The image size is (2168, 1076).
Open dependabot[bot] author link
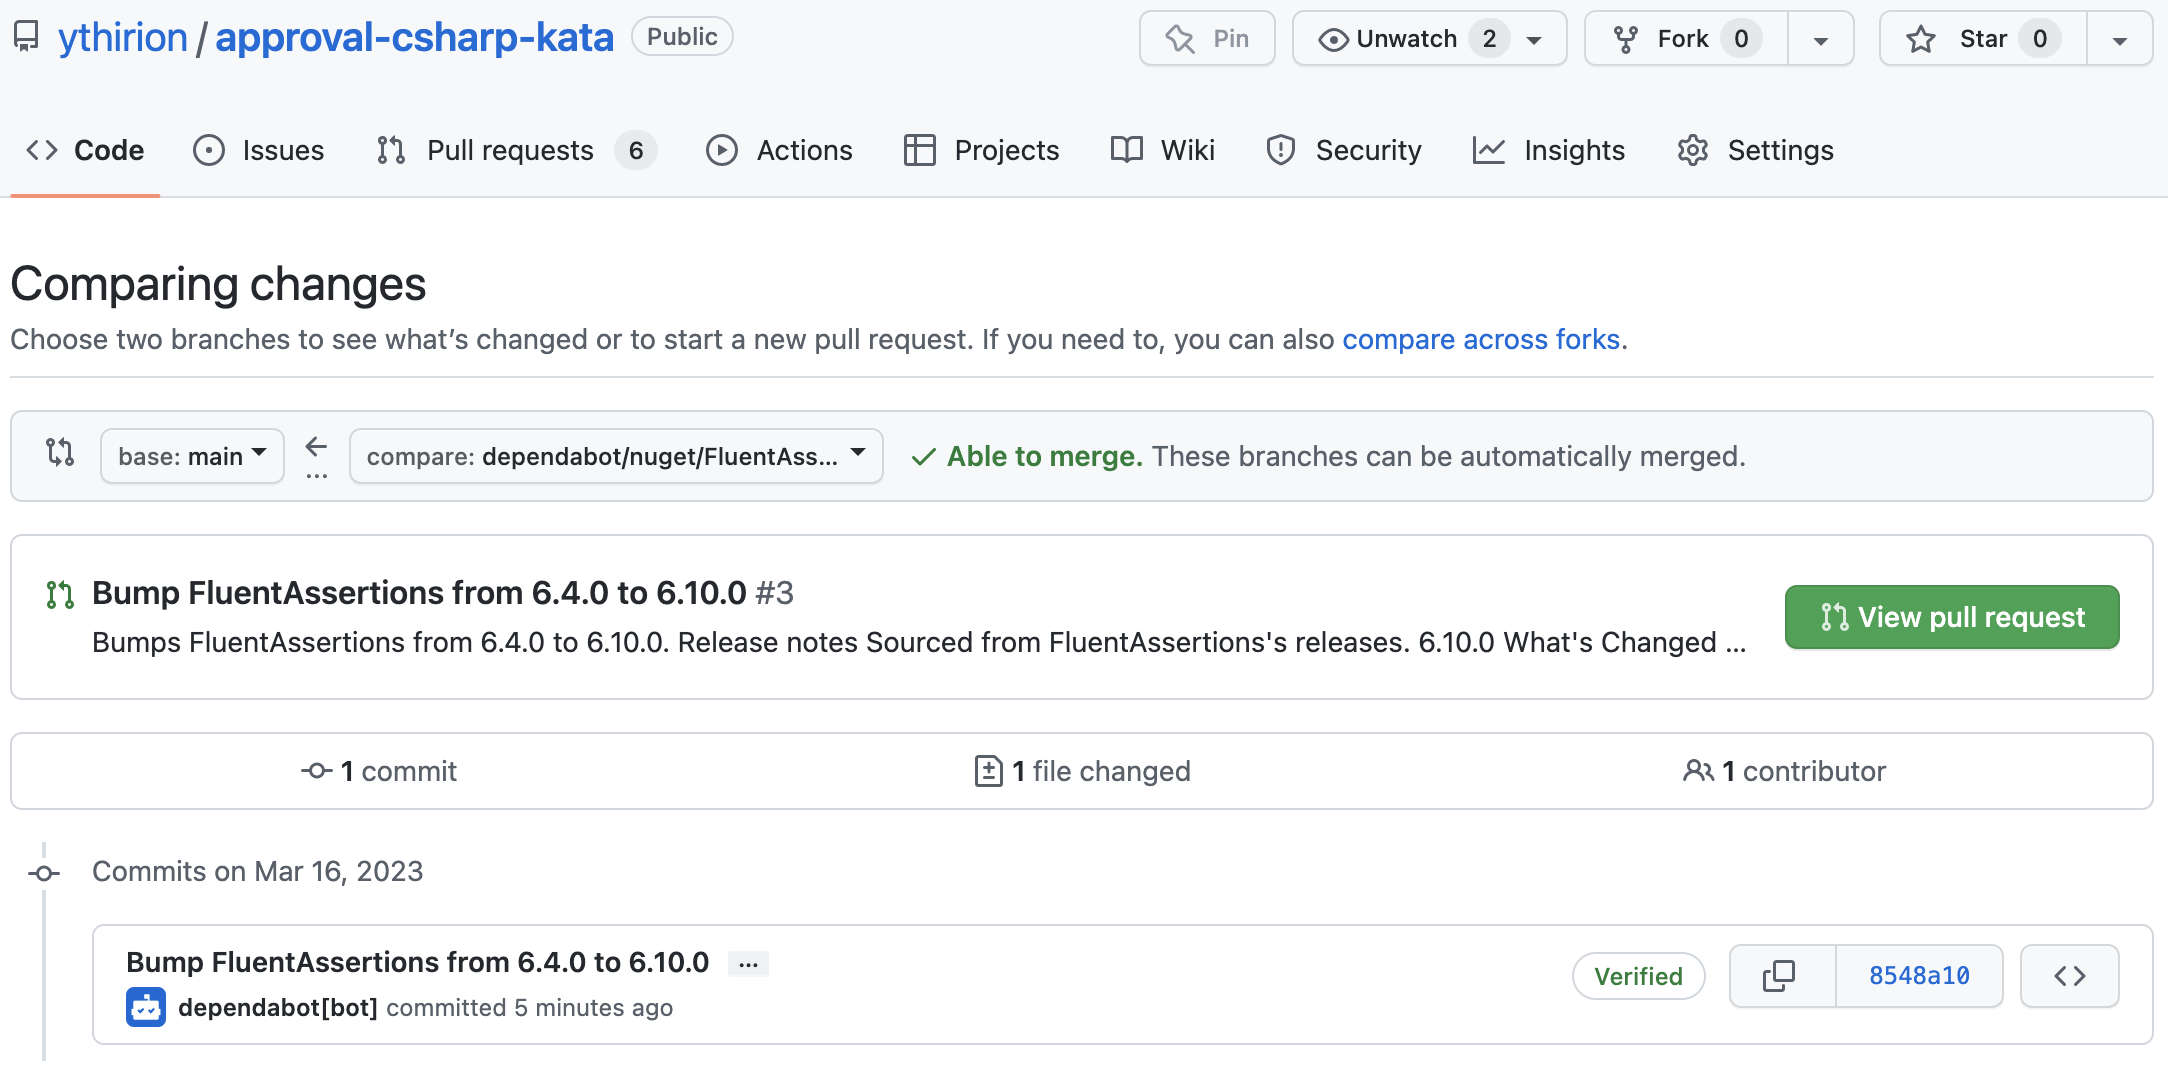[278, 1008]
